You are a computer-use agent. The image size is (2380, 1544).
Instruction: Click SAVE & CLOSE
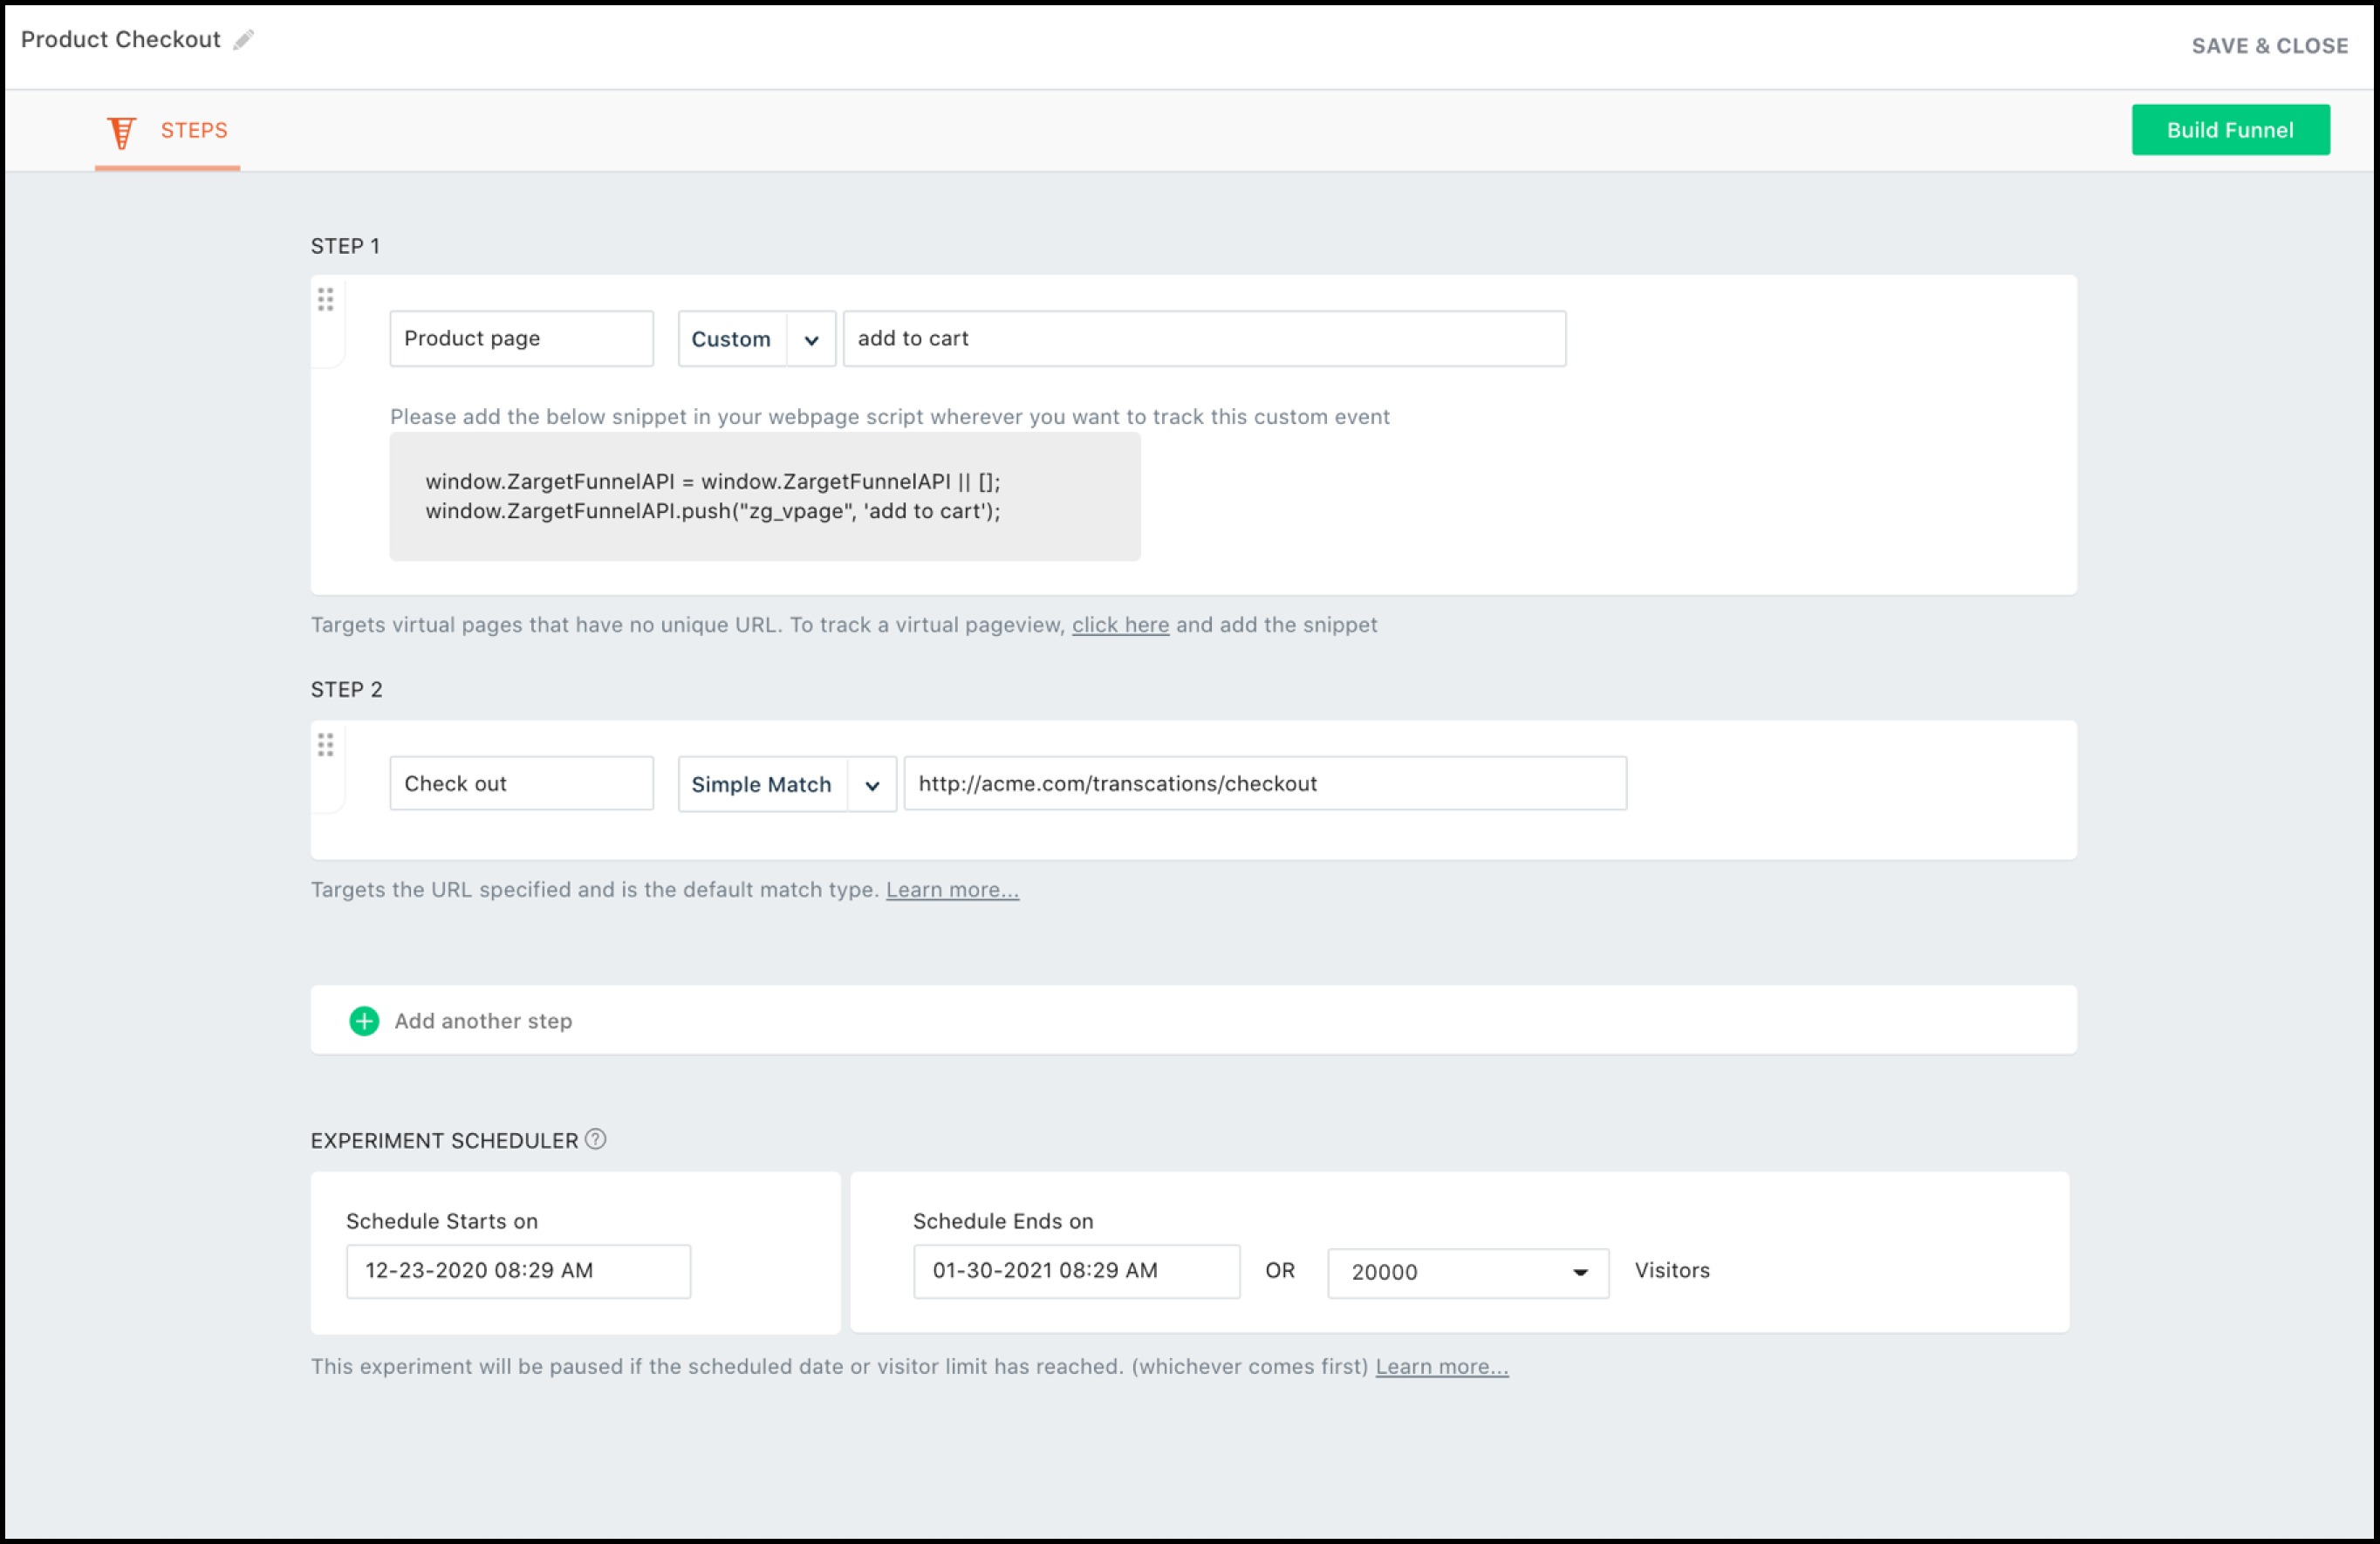point(2270,46)
